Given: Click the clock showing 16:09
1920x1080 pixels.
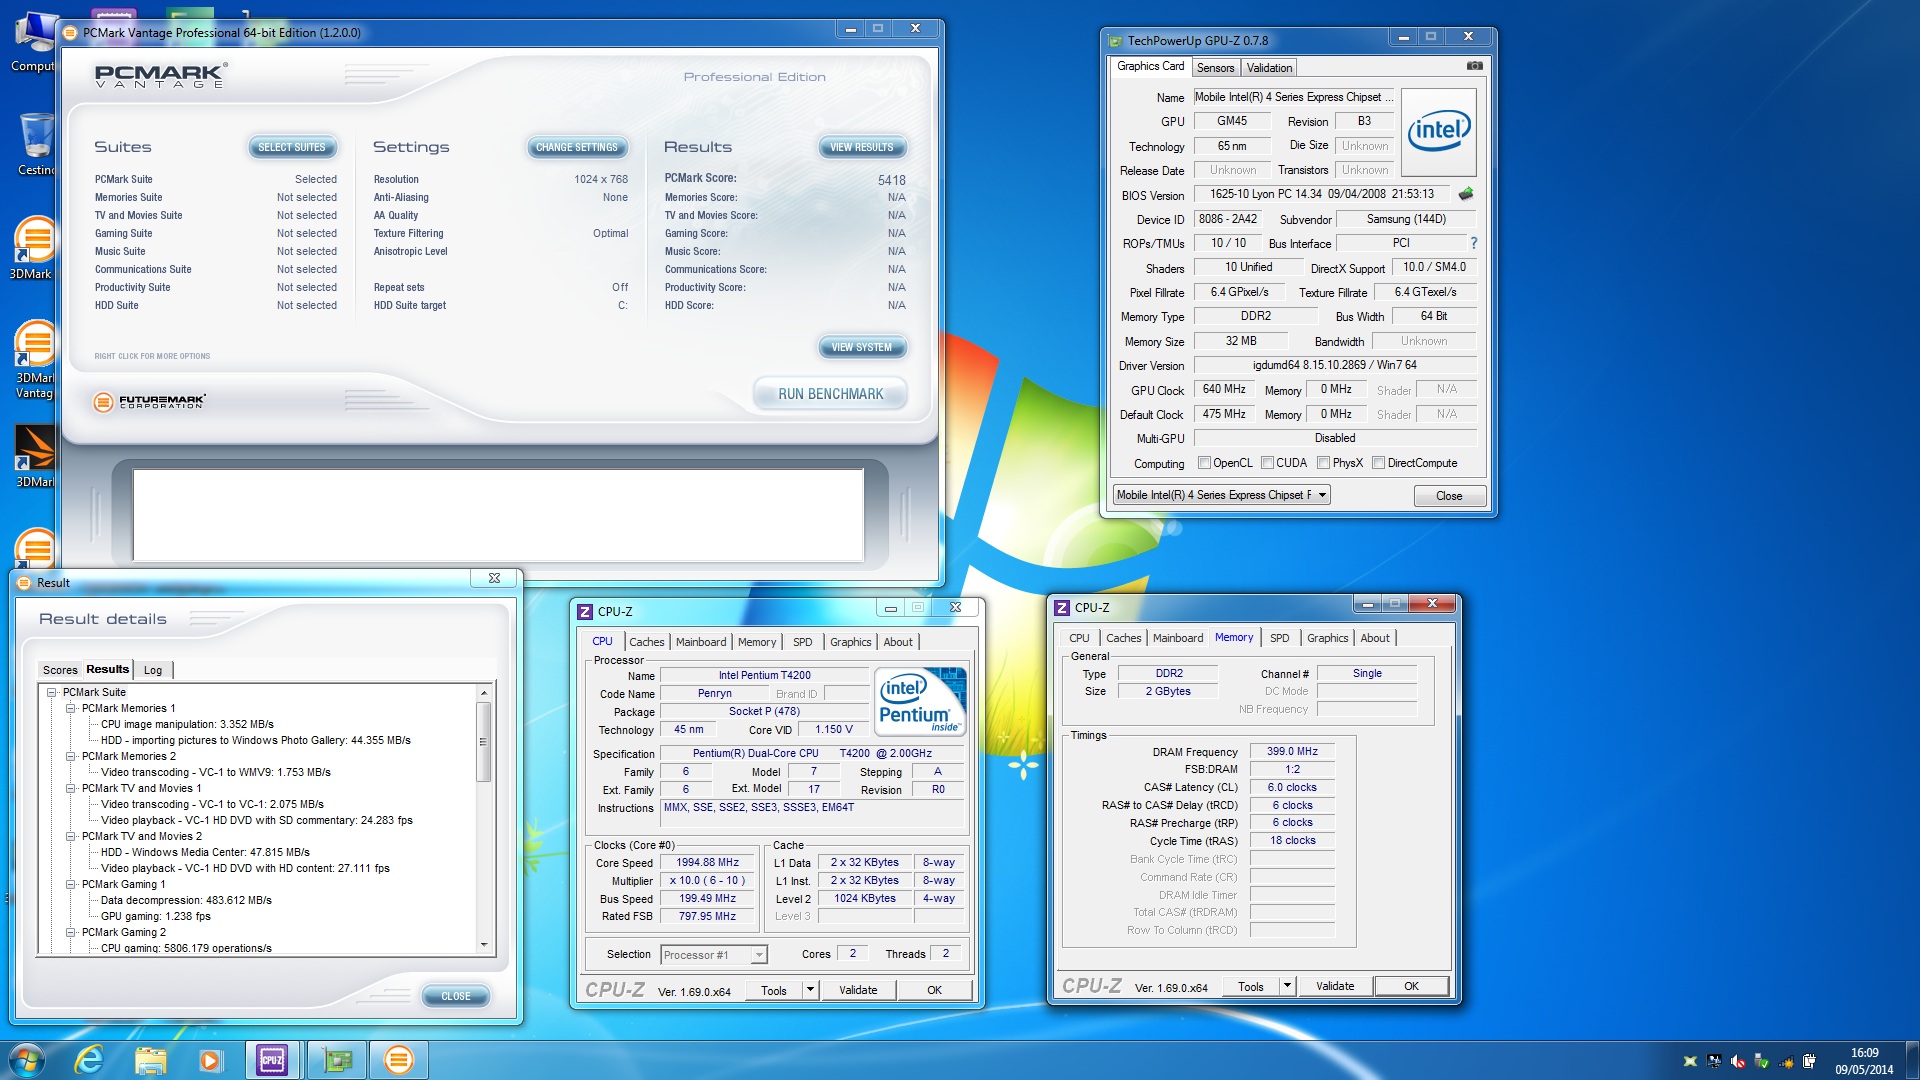Looking at the screenshot, I should point(1864,1053).
